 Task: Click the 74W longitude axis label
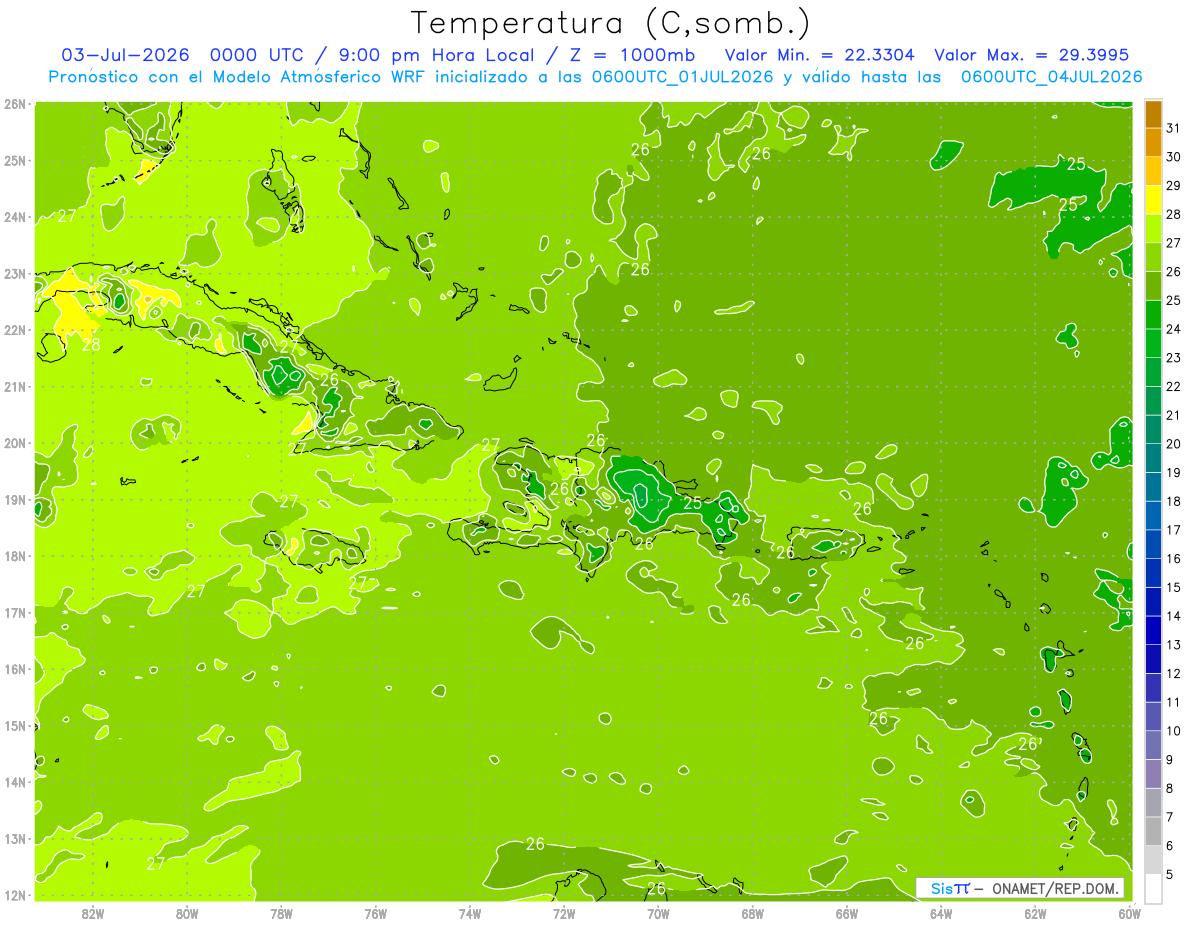click(470, 913)
